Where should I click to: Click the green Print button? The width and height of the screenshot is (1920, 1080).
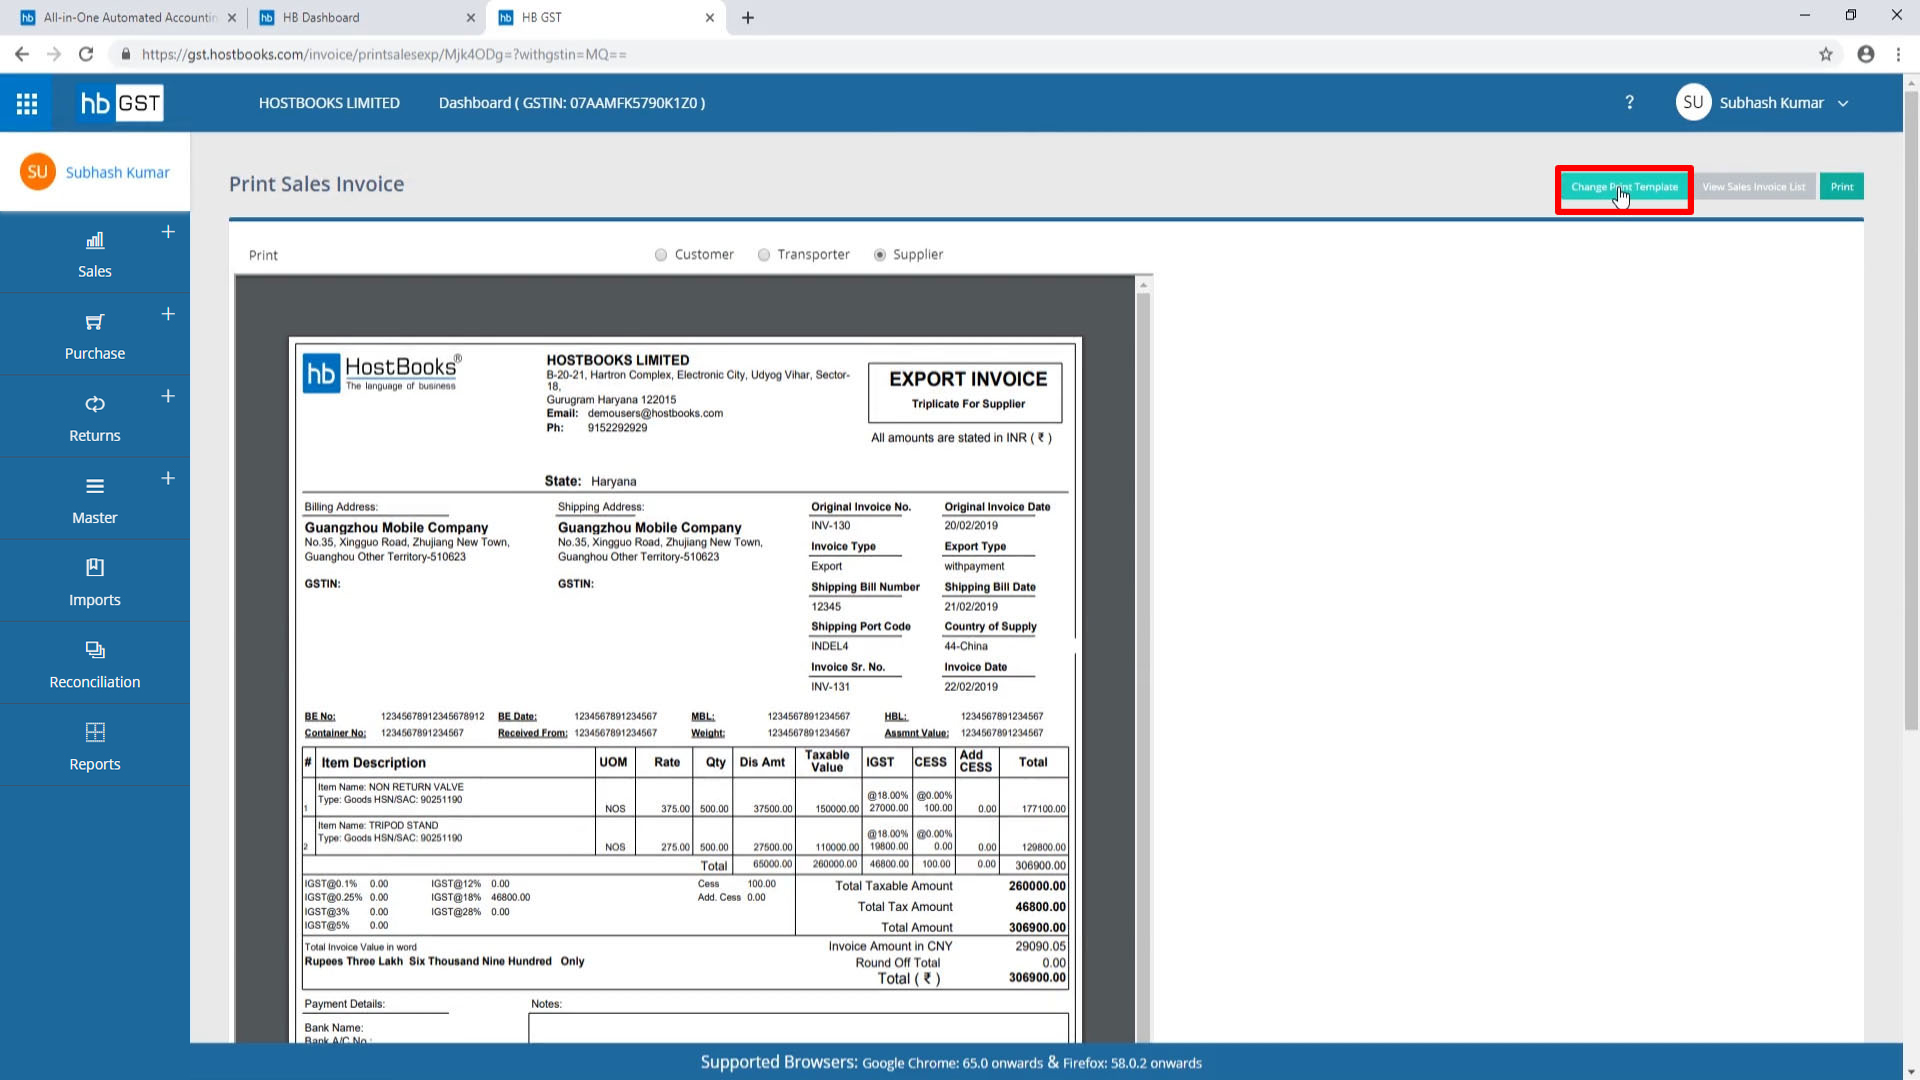[1841, 187]
